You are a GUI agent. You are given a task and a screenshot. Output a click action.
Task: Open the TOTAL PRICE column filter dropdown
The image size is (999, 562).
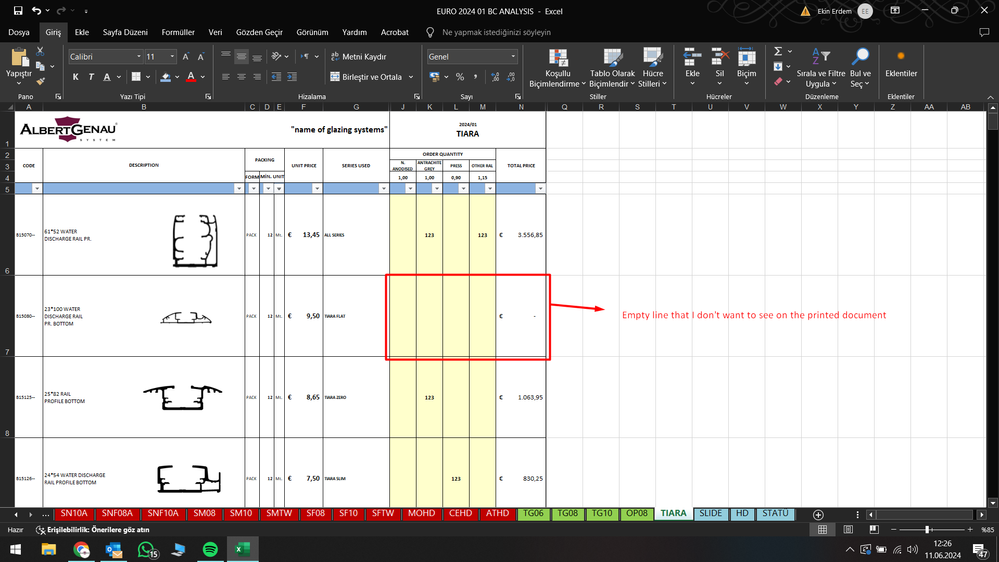point(540,189)
